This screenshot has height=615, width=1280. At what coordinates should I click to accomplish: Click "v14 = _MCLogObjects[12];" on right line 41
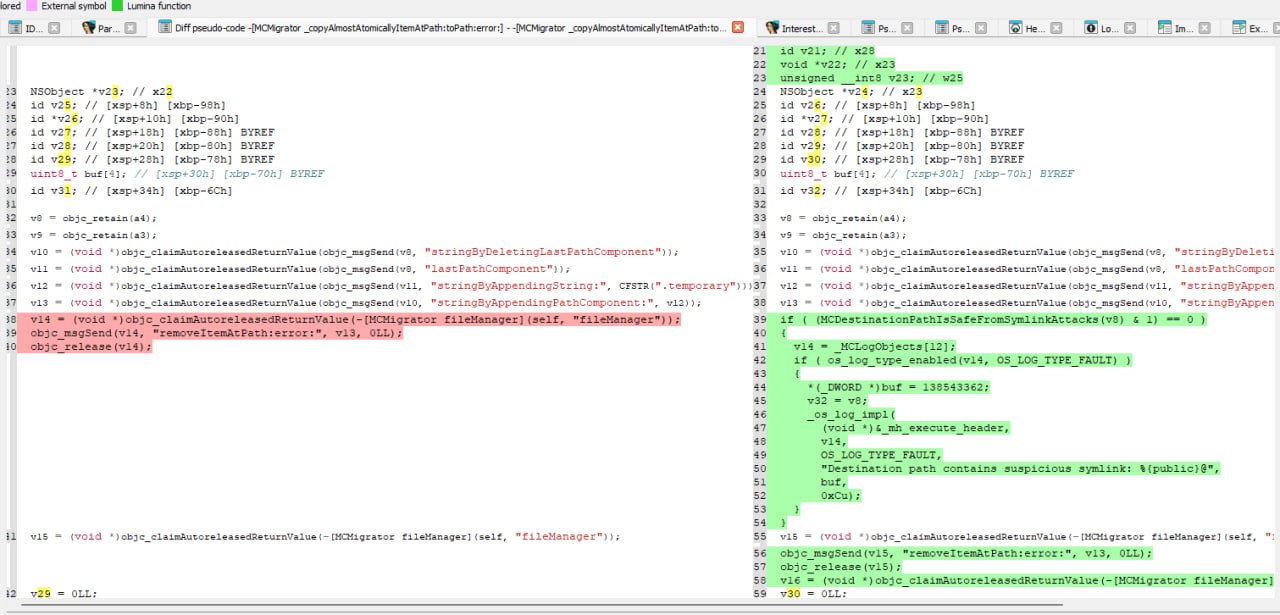[x=874, y=347]
